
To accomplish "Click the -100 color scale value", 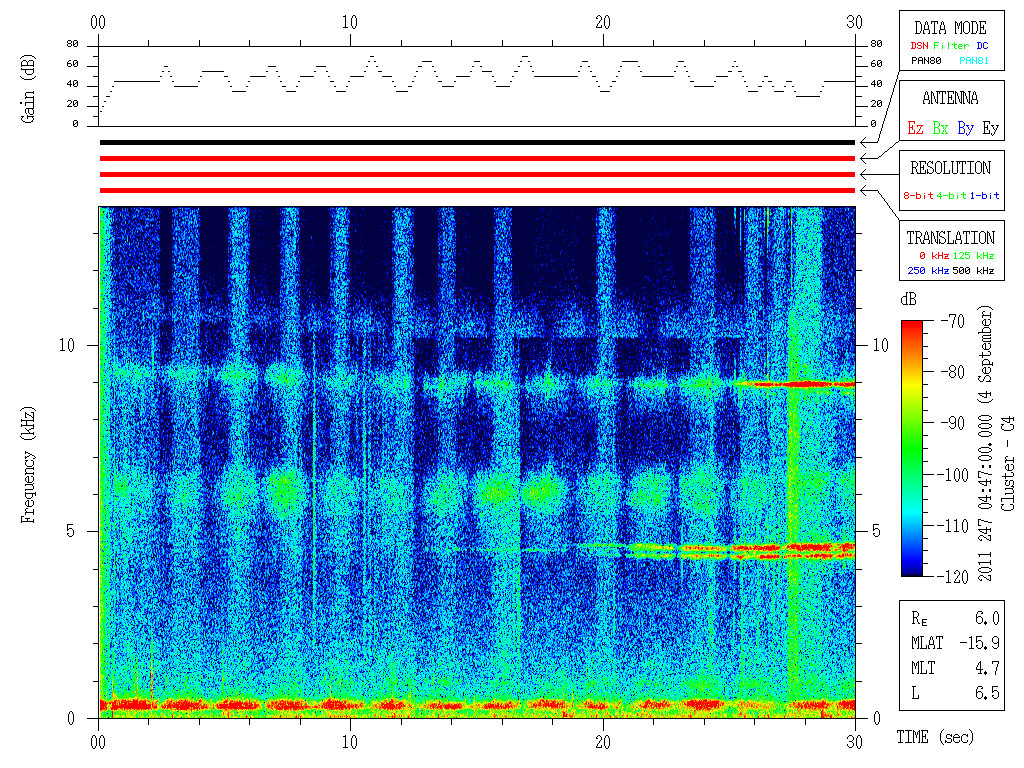I will click(952, 475).
